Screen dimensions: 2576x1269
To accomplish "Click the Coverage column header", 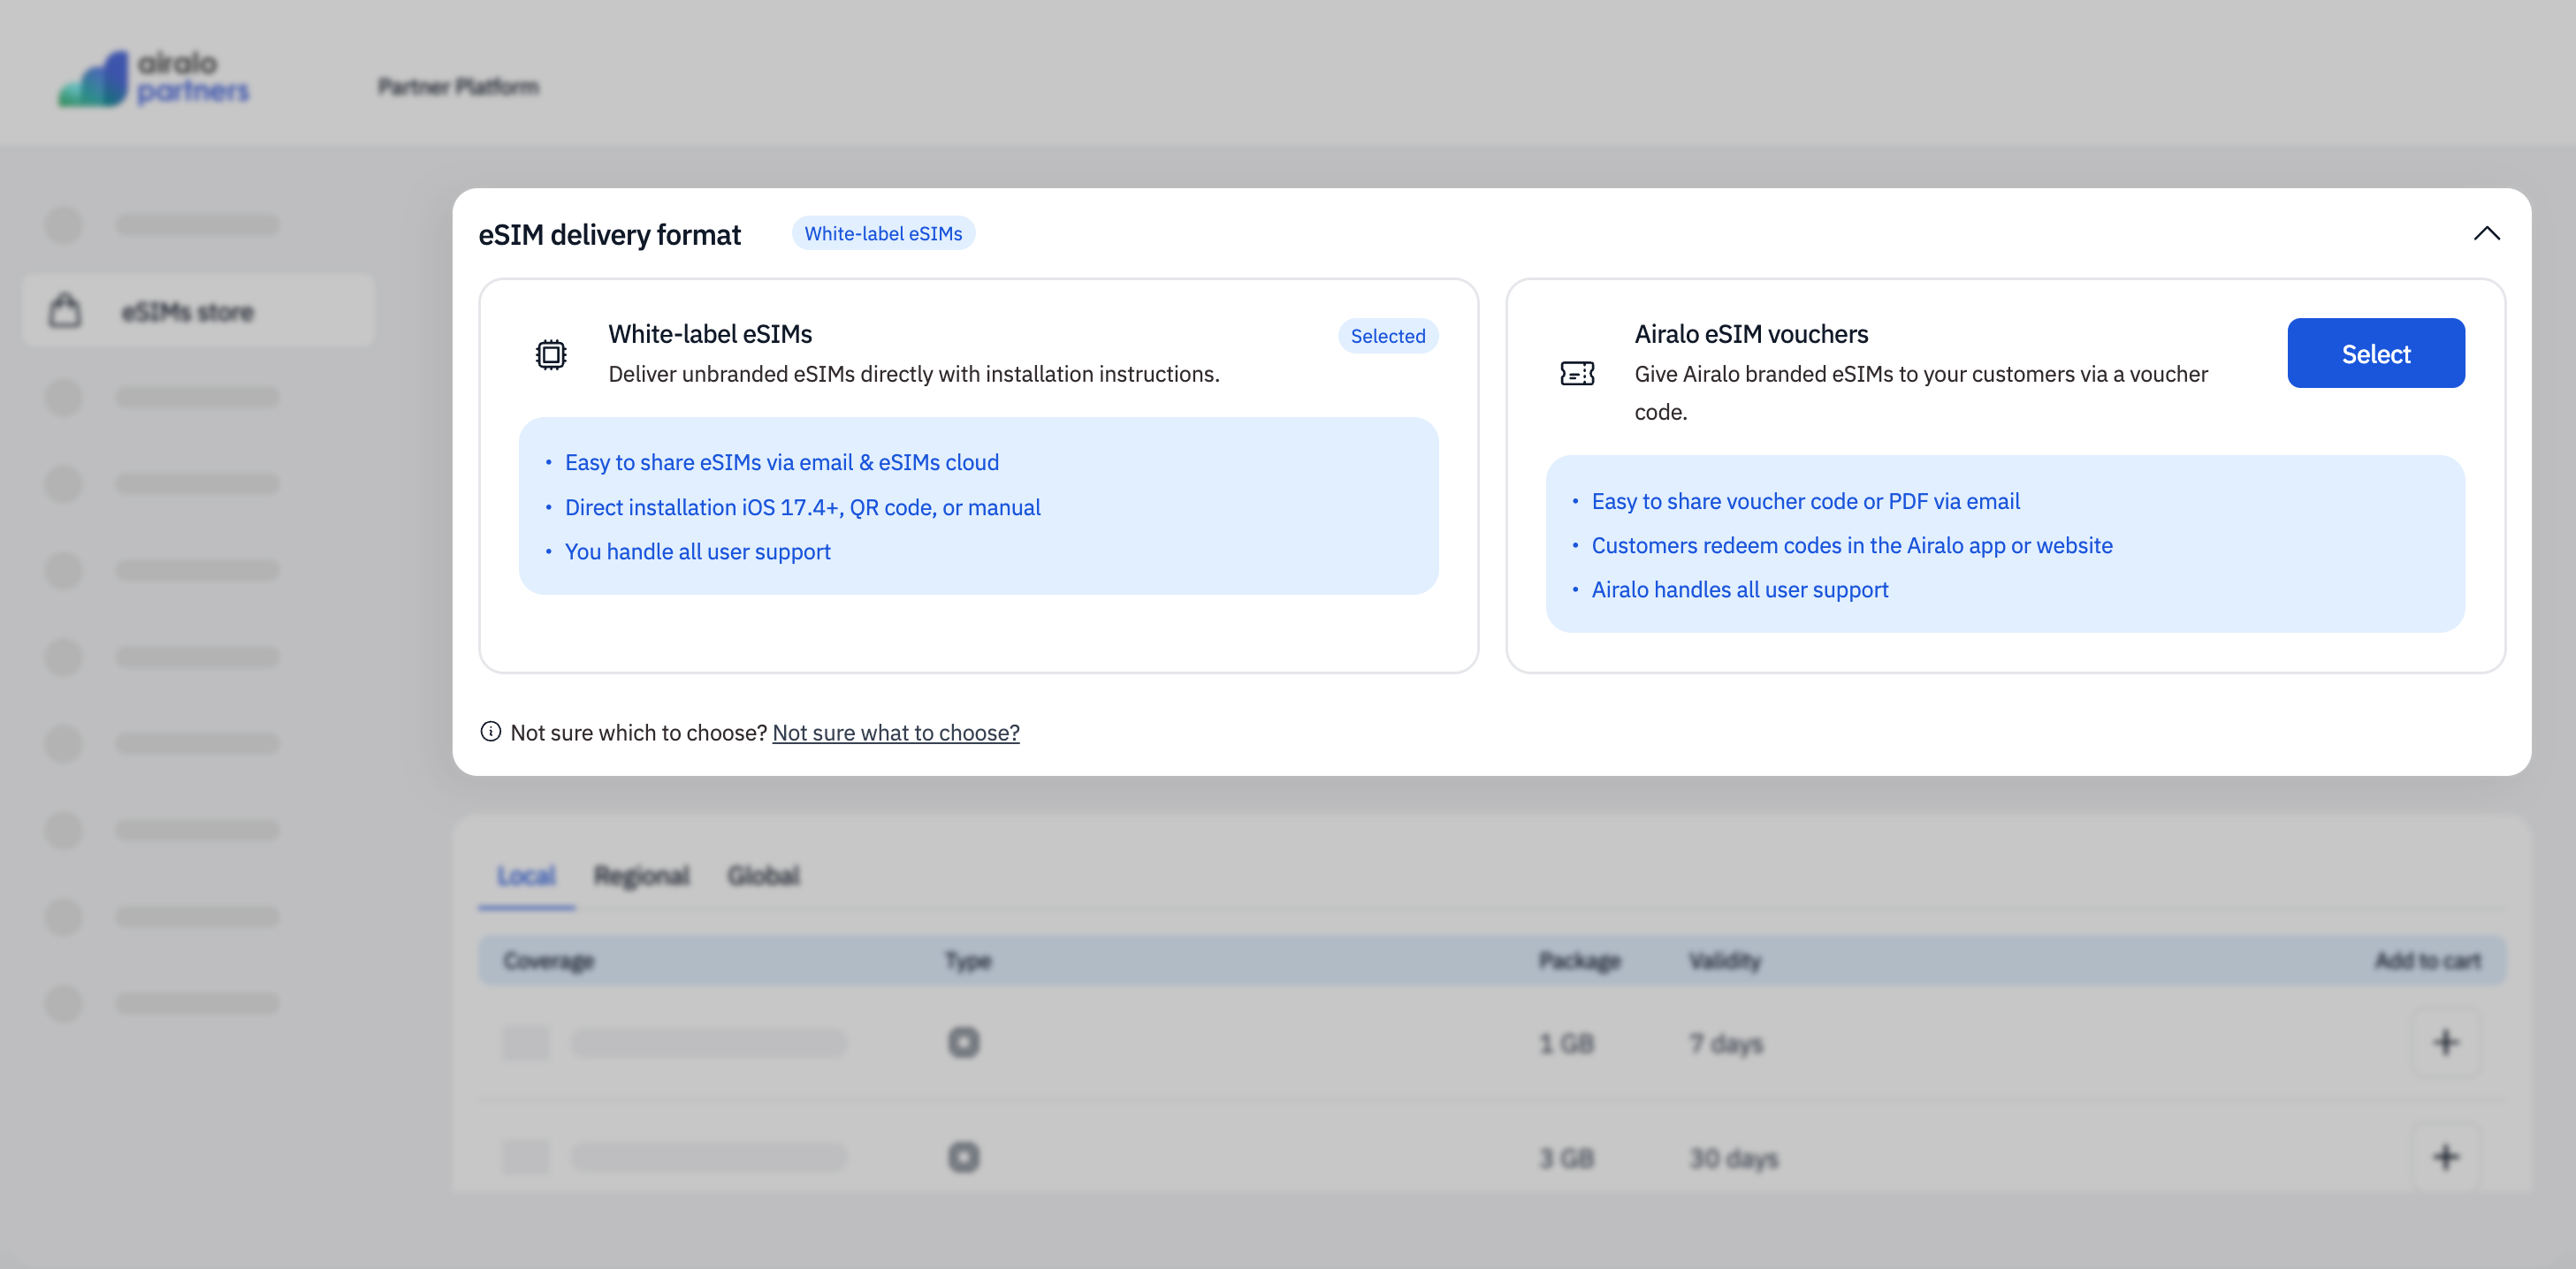I will [548, 961].
